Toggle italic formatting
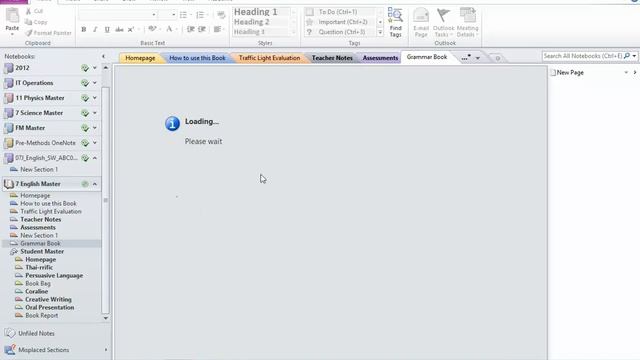This screenshot has height=360, width=640. tap(95, 29)
